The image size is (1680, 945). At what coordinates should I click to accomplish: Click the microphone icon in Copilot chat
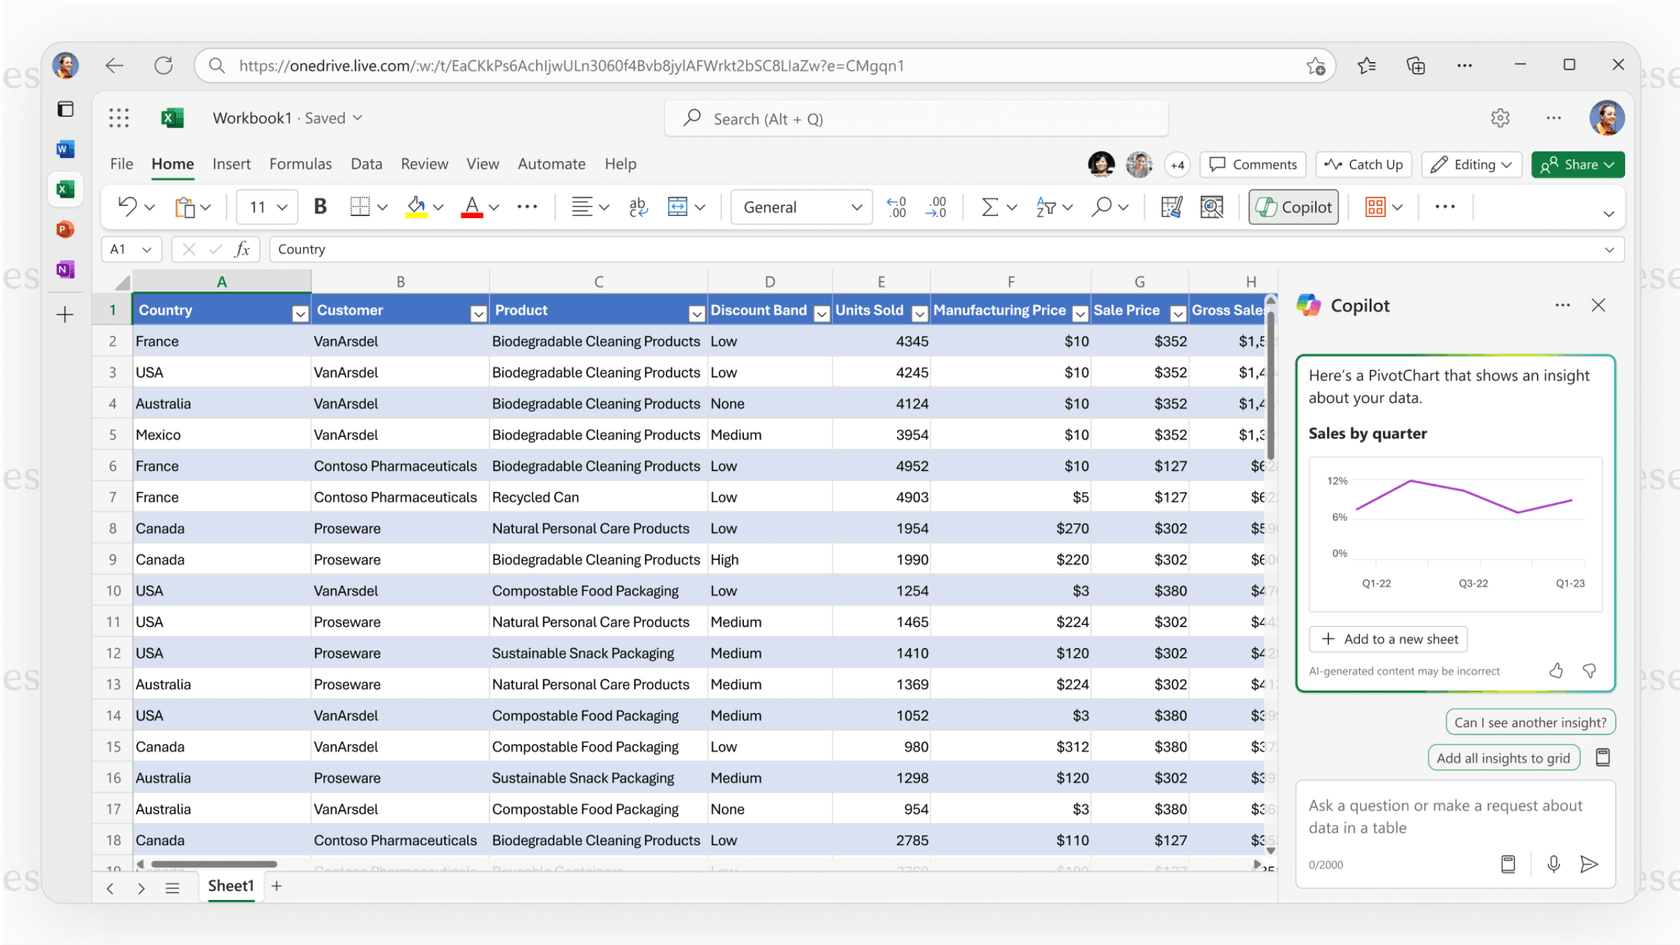click(1554, 864)
